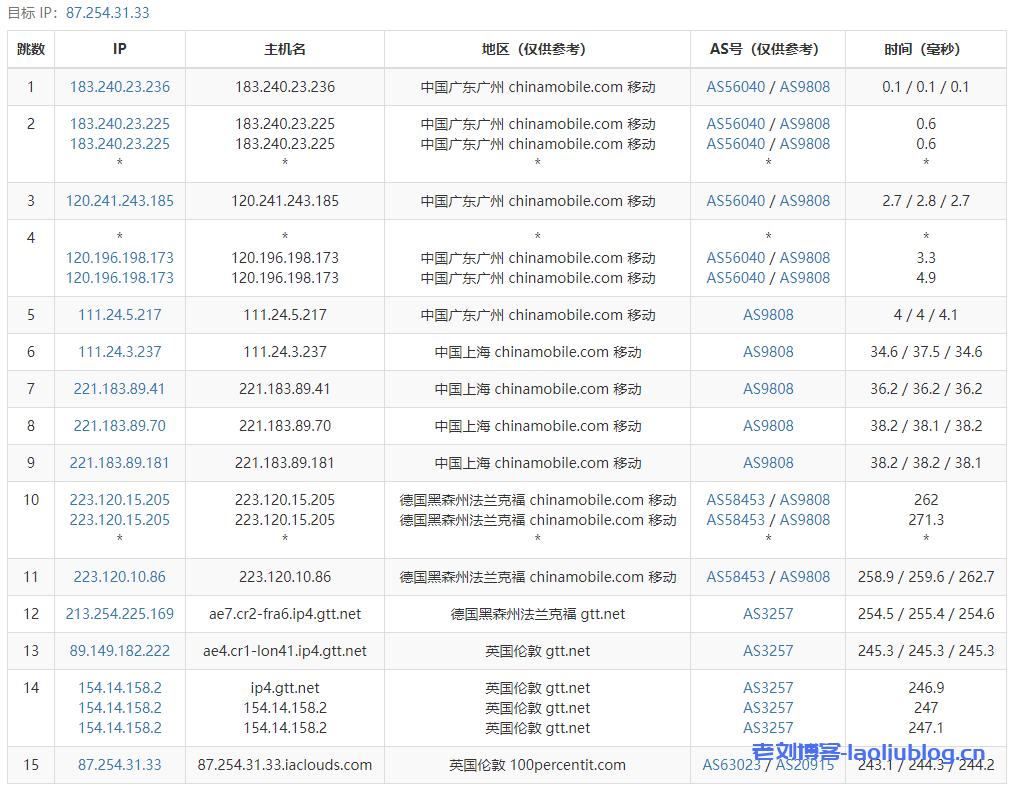The height and width of the screenshot is (790, 1011).
Task: Click the target IP 87.254.31.33 at top
Action: pos(107,13)
